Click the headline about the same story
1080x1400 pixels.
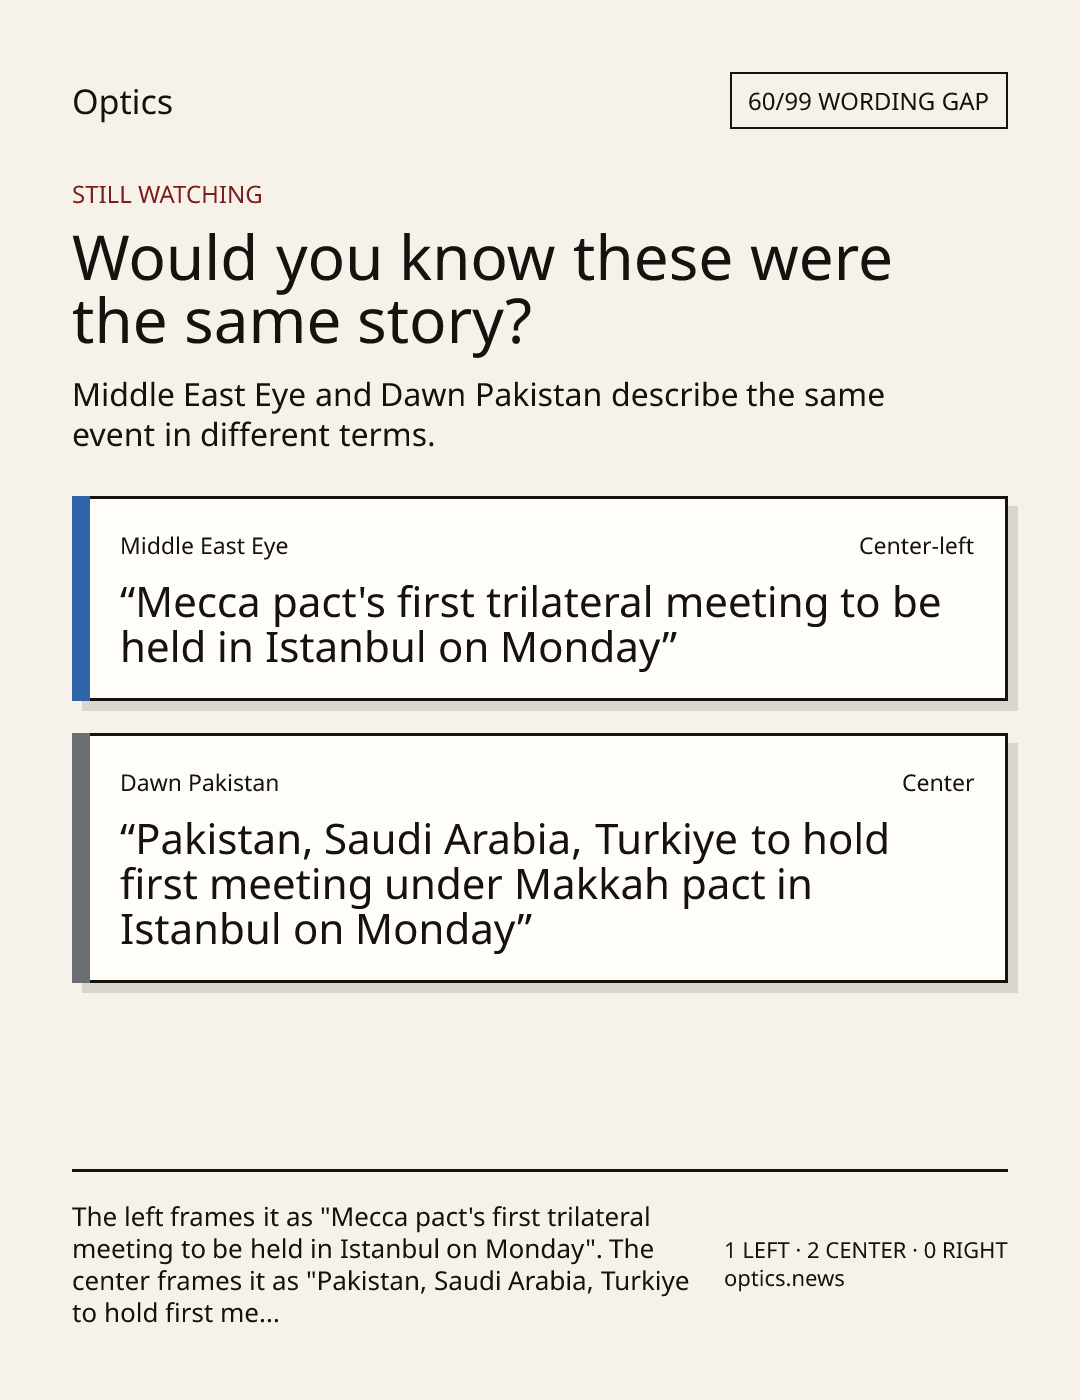[482, 290]
